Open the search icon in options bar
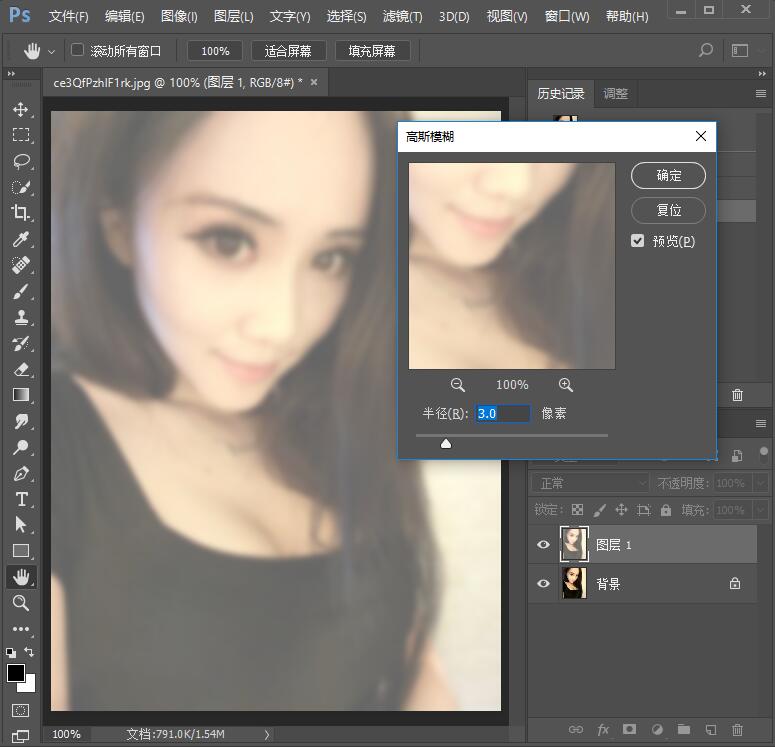The image size is (775, 747). [706, 50]
